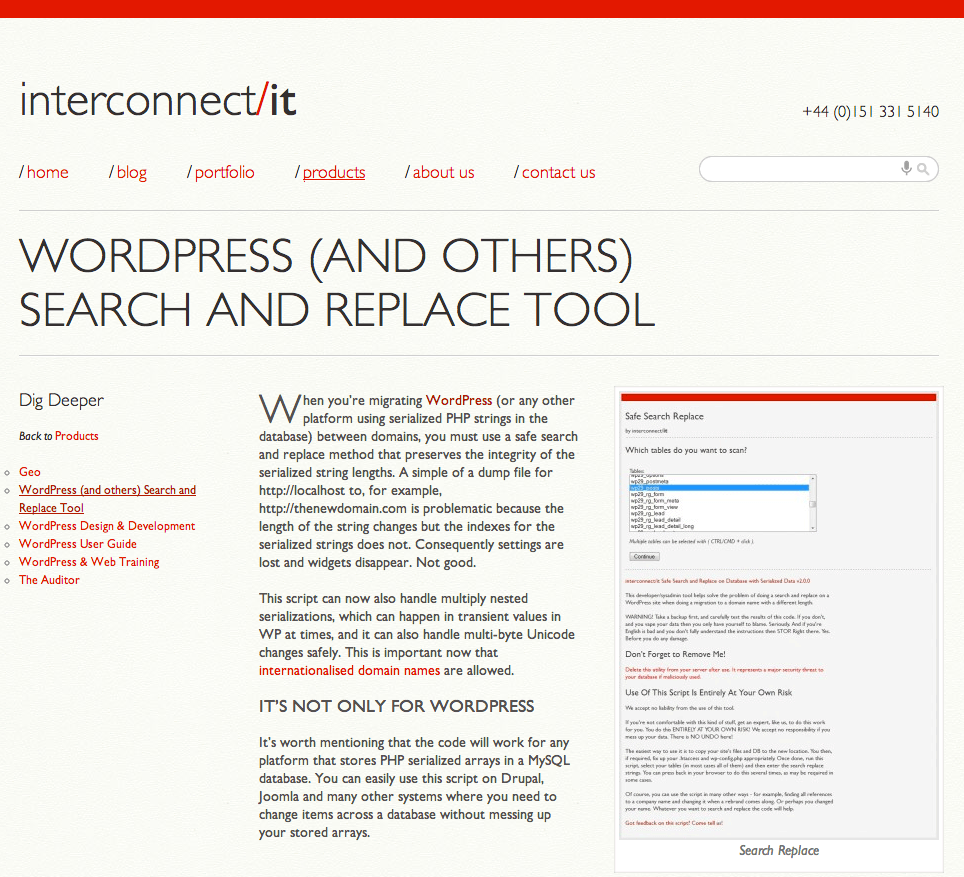Click the WordPress Search and Replace Tool page title
The width and height of the screenshot is (964, 877).
point(337,283)
